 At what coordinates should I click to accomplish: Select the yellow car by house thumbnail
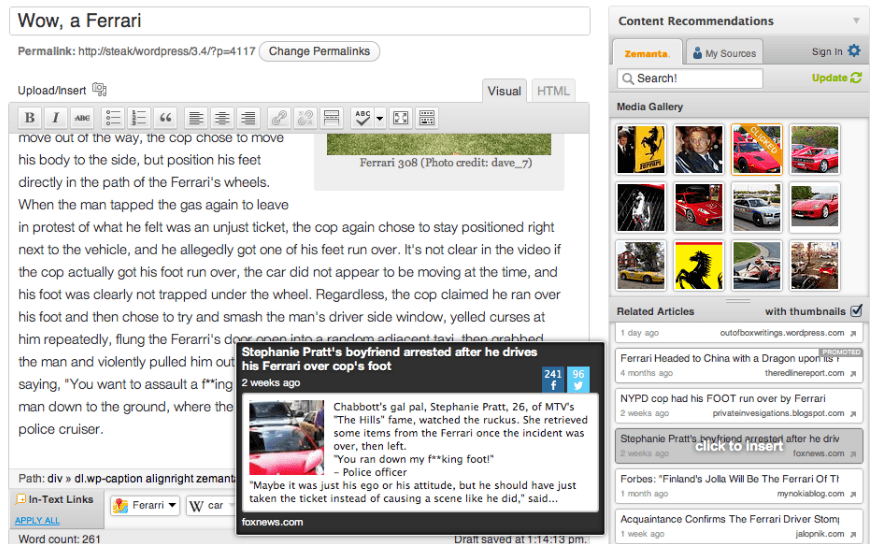641,265
